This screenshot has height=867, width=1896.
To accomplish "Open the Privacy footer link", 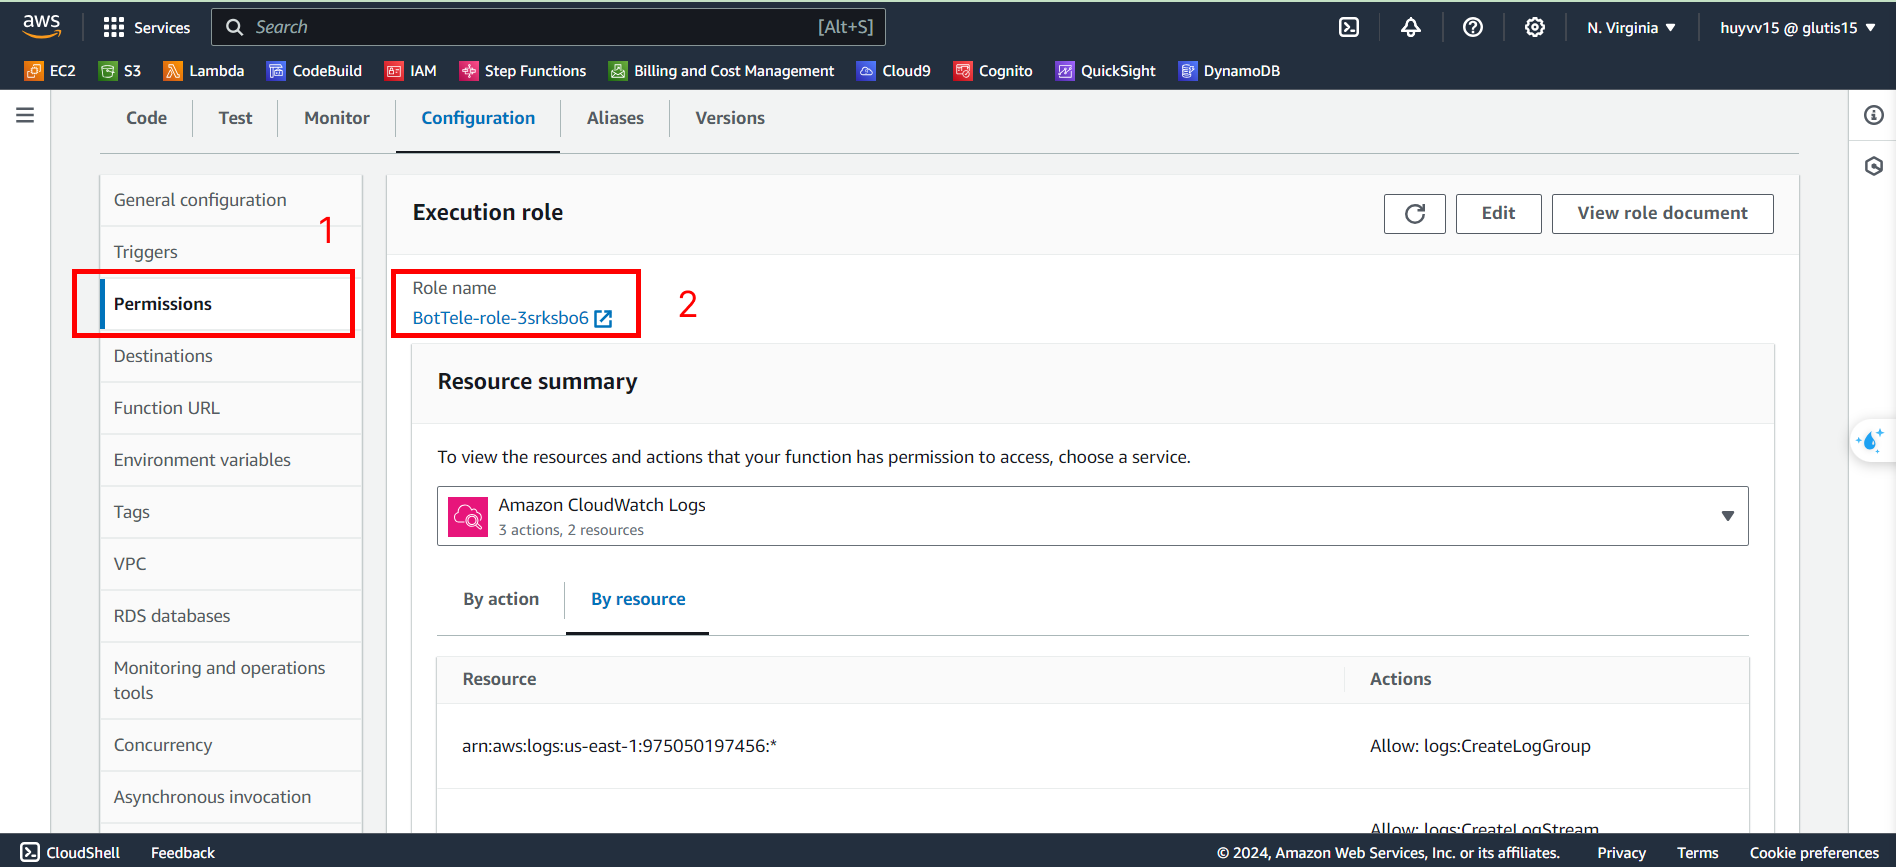I will 1621,853.
